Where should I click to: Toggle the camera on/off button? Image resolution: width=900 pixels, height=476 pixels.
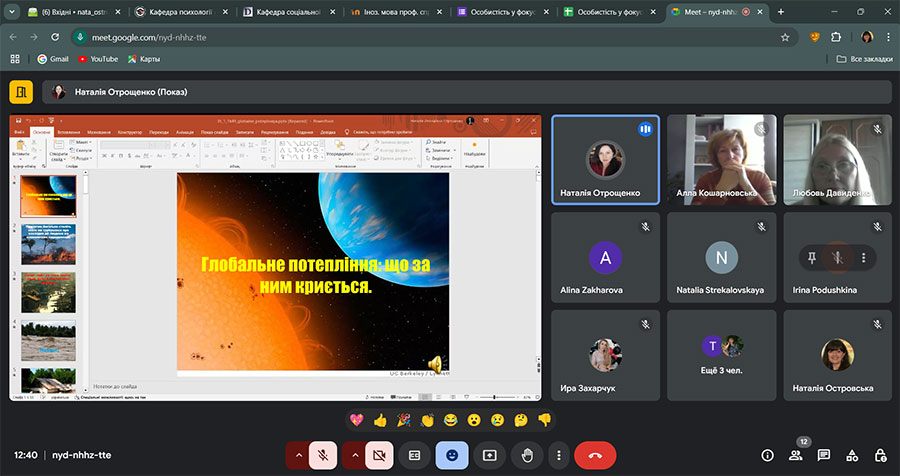[379, 454]
